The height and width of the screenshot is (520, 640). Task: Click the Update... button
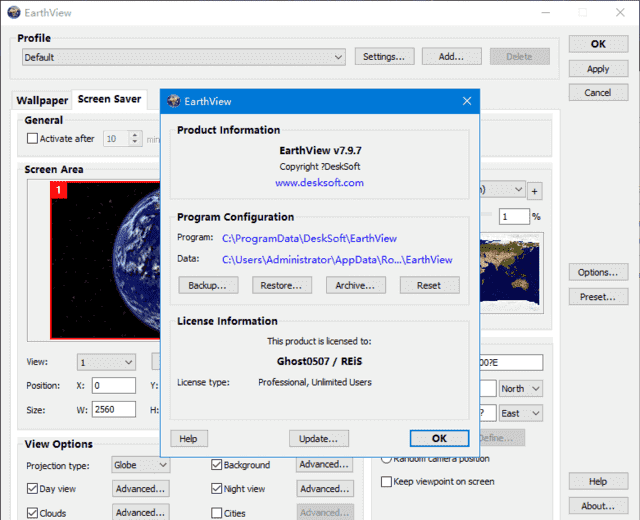pos(319,439)
